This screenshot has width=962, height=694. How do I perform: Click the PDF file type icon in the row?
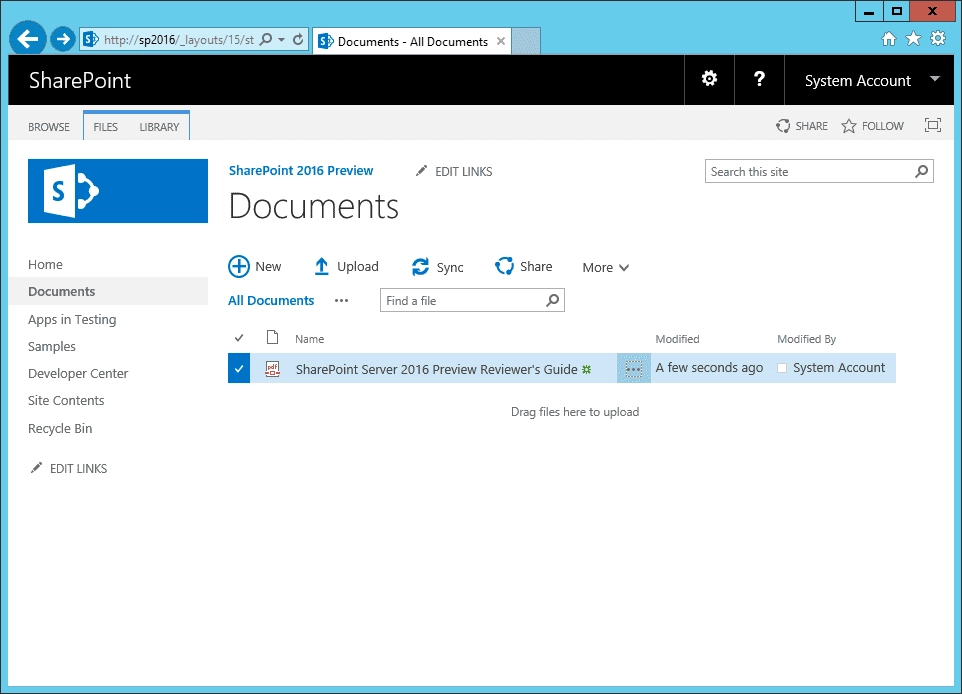tap(272, 368)
